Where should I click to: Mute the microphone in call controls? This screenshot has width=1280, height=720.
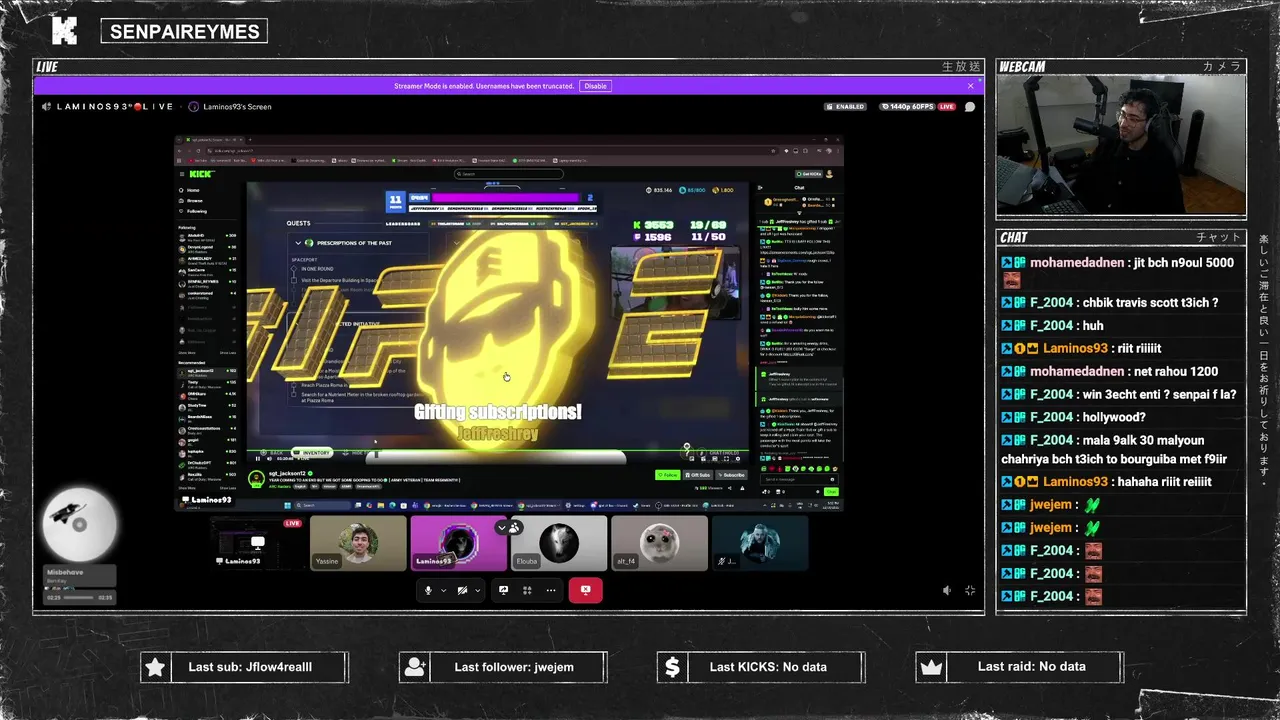pos(428,590)
